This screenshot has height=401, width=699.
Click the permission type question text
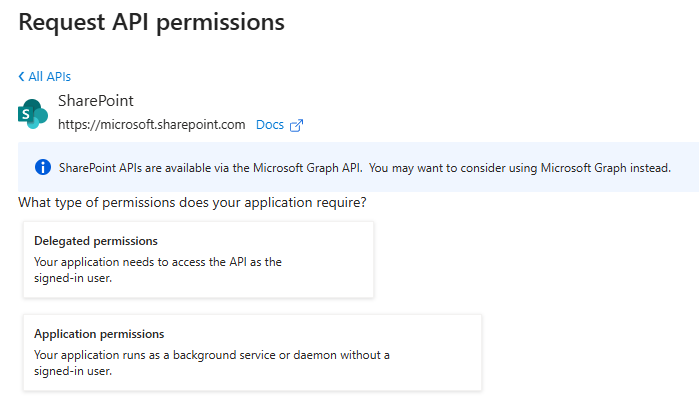[x=192, y=203]
